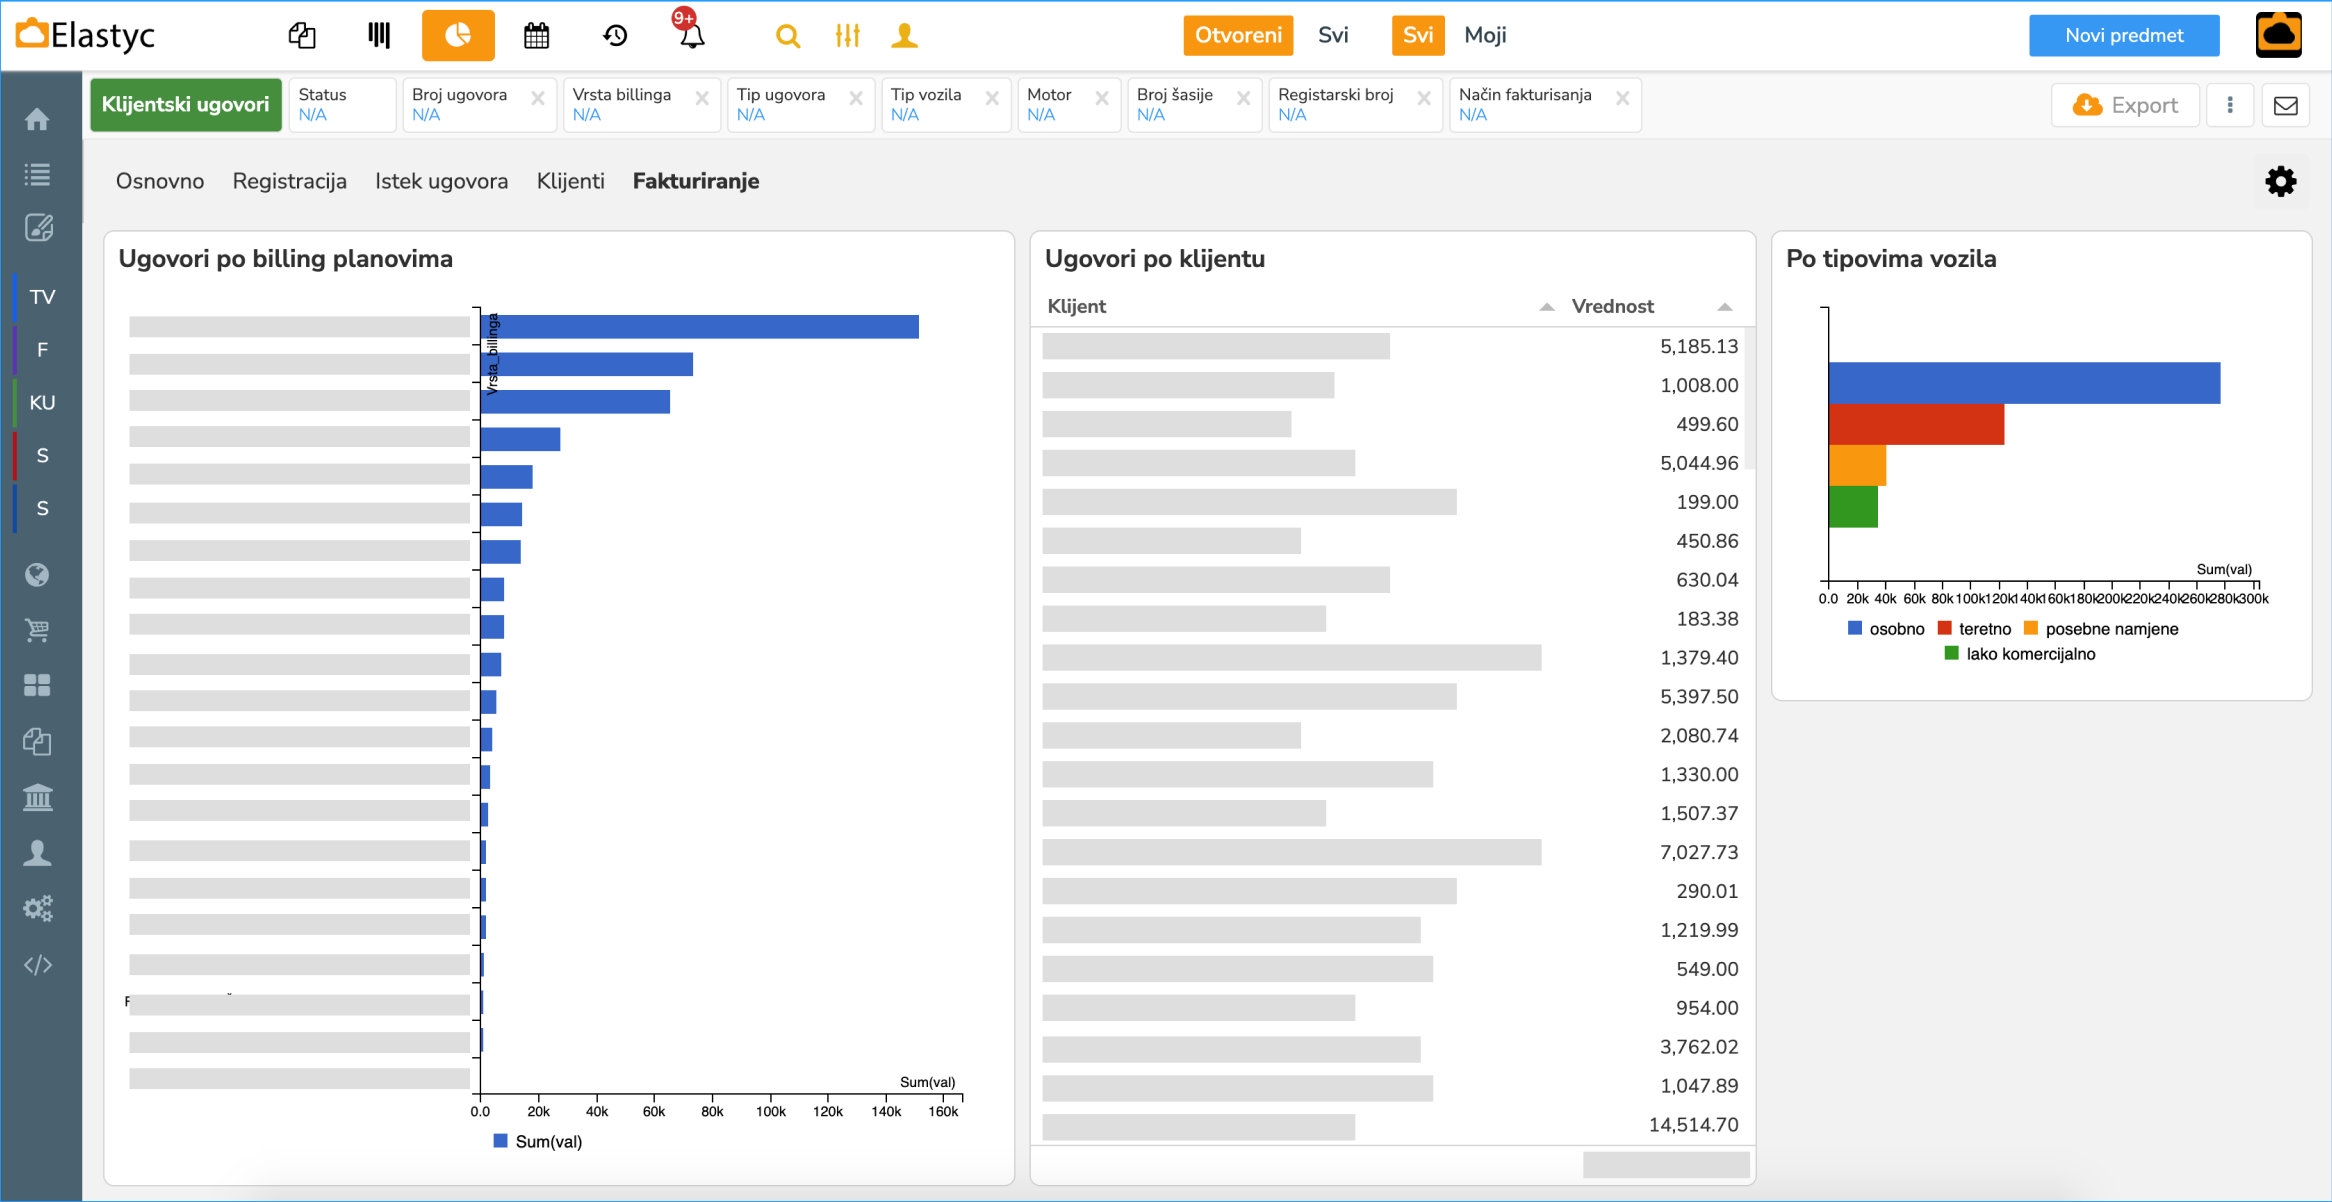Sort table by Vrednost column arrow

pos(1724,307)
